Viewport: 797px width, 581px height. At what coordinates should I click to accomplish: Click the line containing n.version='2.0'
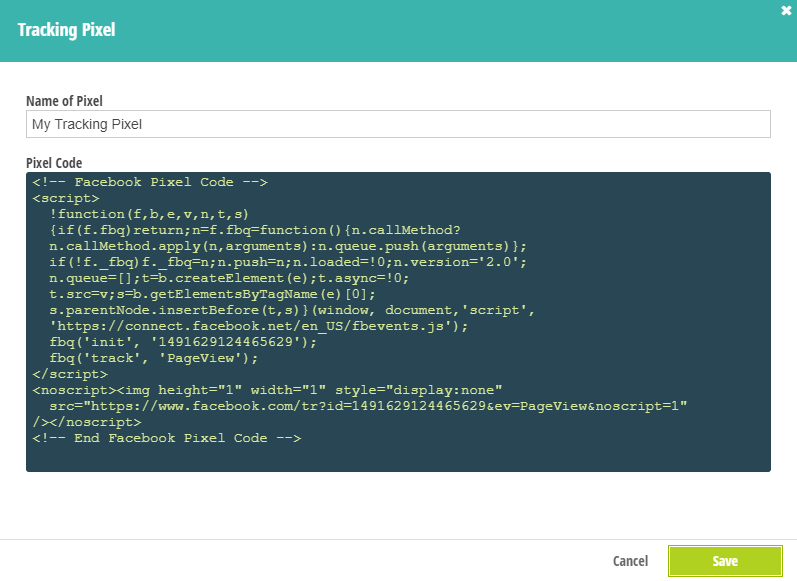click(x=288, y=262)
